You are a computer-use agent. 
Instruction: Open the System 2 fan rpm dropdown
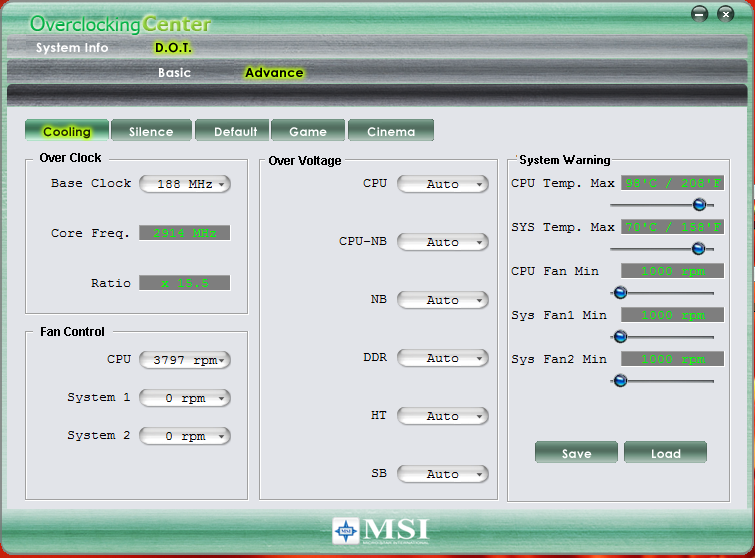pos(185,436)
